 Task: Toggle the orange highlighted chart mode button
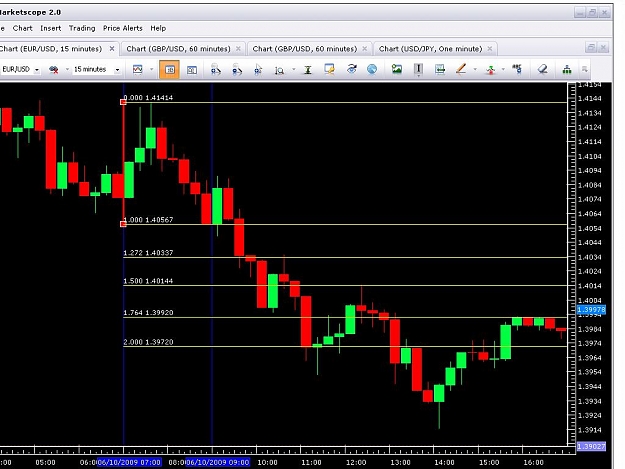(169, 70)
